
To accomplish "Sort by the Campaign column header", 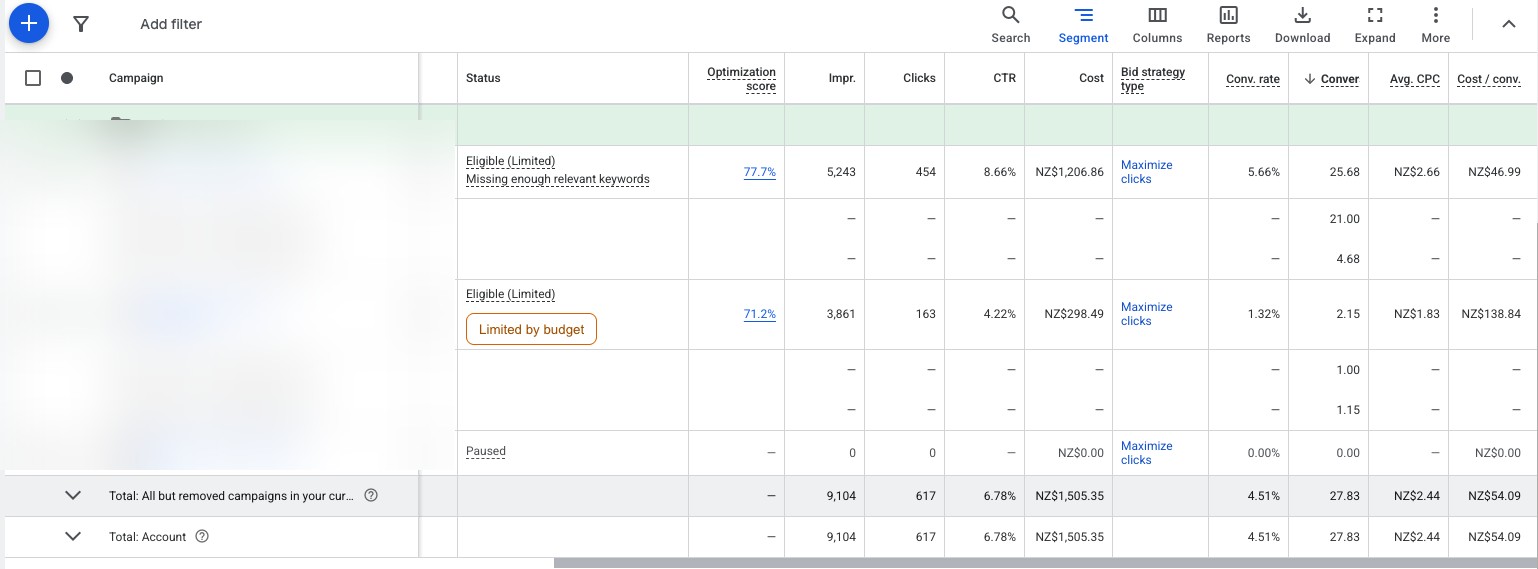I will 136,78.
